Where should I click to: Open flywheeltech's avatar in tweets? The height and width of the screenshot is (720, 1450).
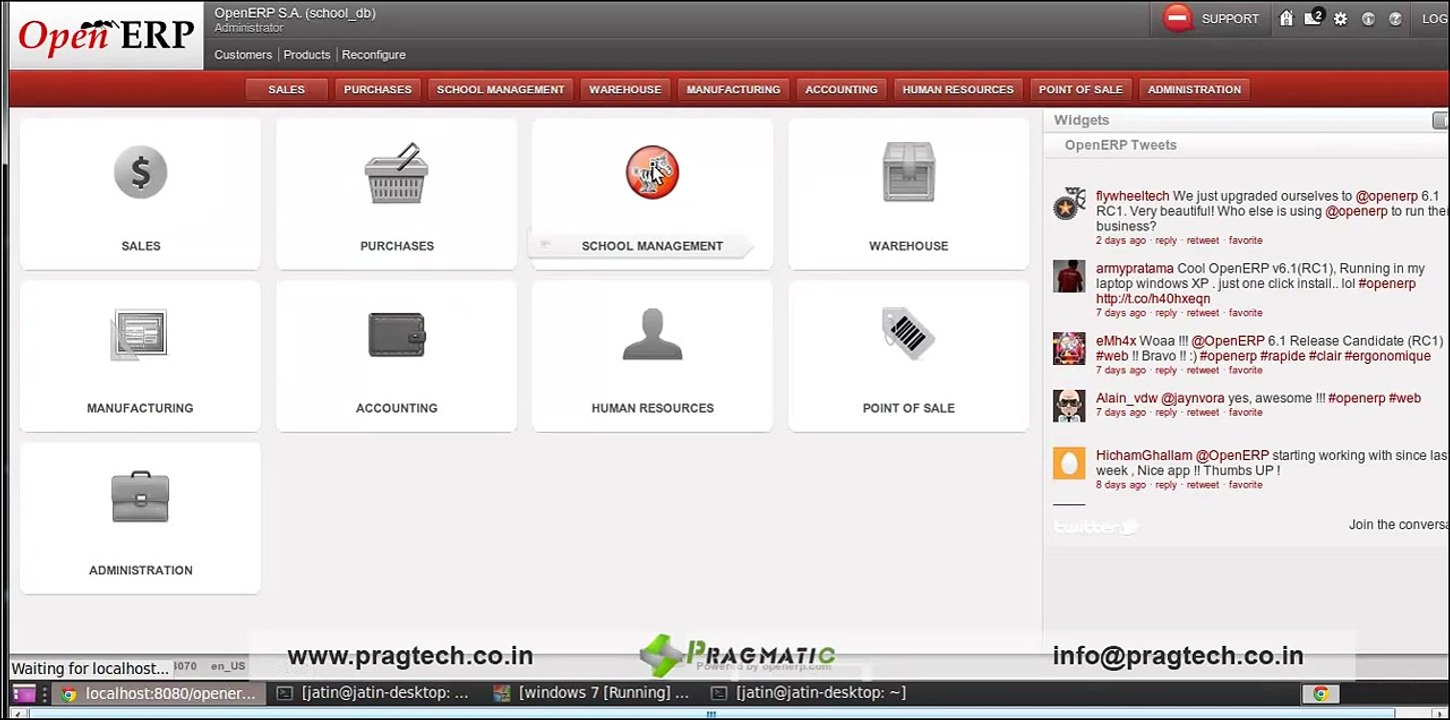coord(1069,205)
